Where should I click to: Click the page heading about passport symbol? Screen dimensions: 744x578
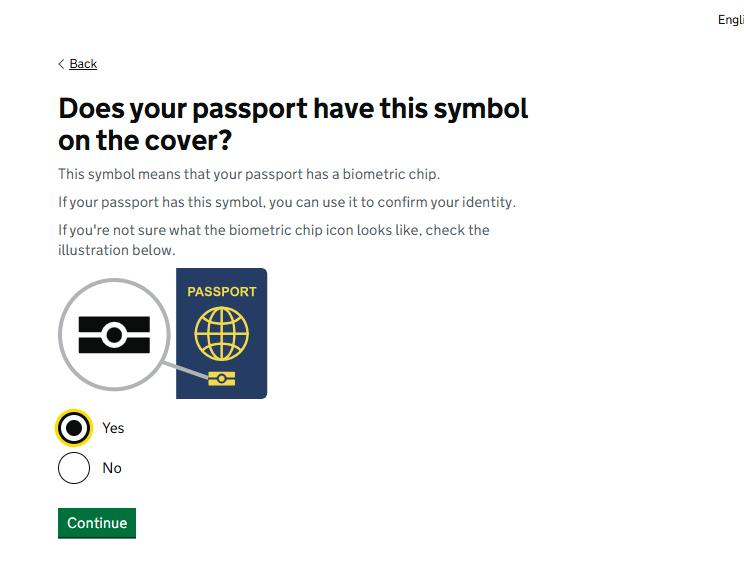coord(293,124)
